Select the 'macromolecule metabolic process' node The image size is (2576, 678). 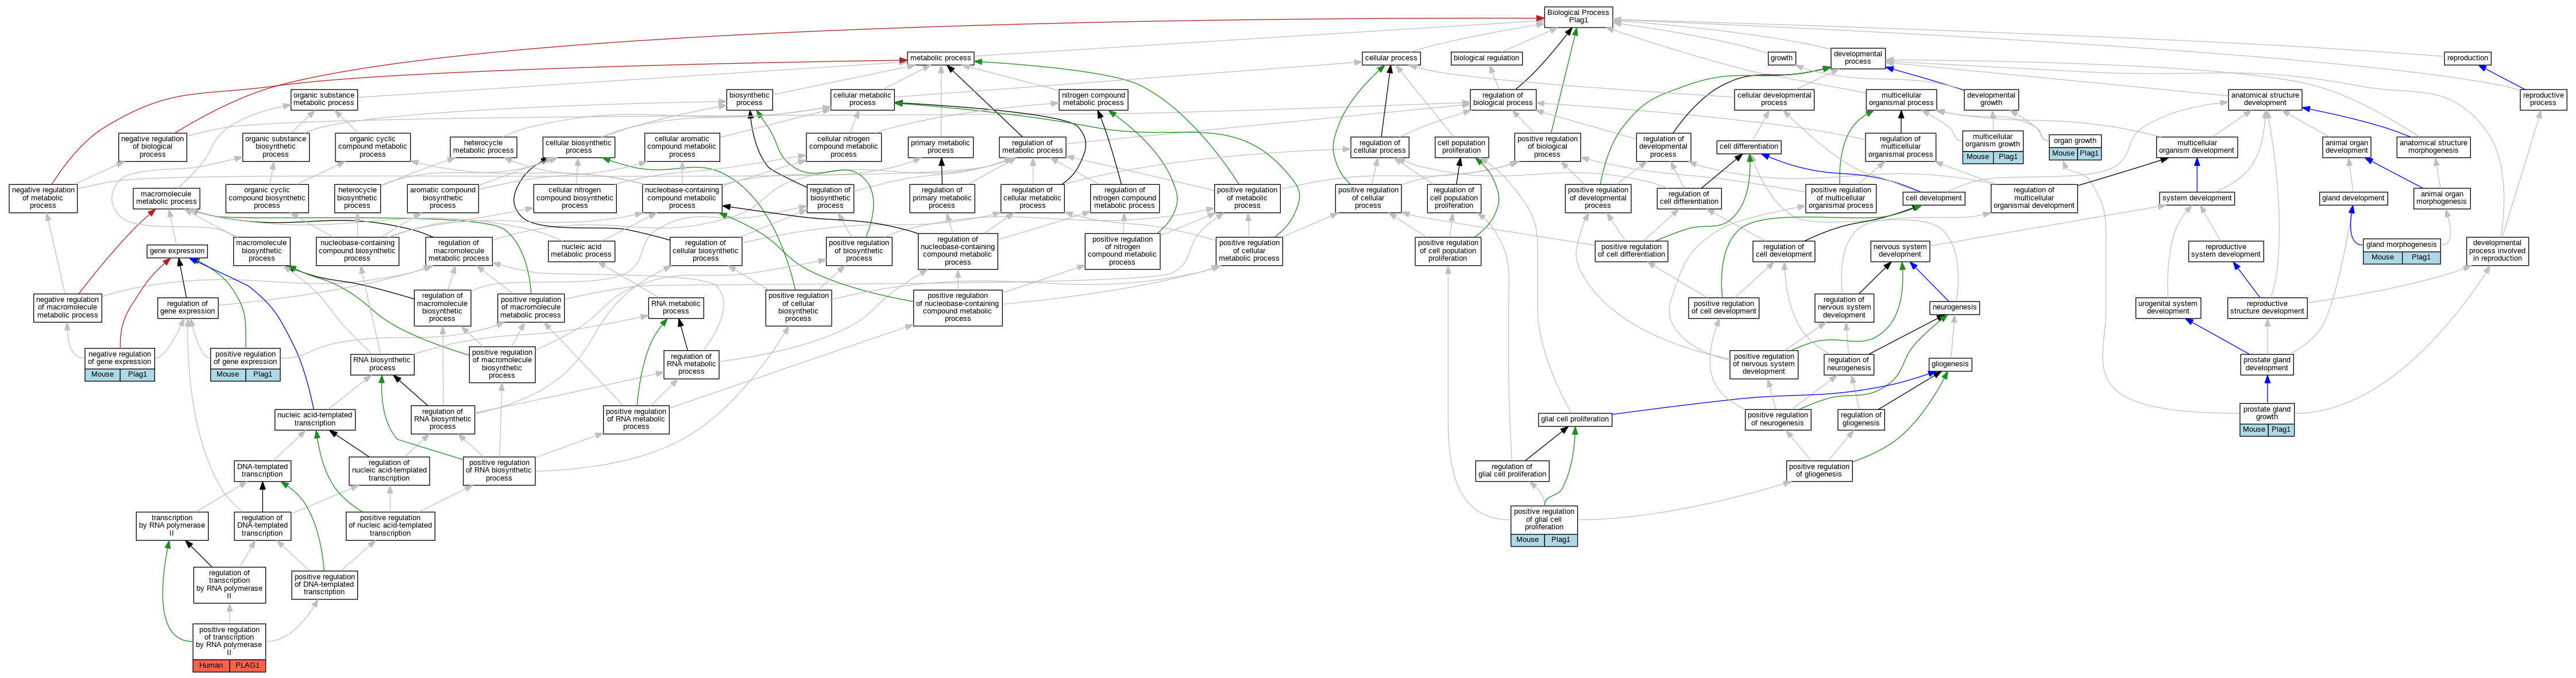(166, 198)
